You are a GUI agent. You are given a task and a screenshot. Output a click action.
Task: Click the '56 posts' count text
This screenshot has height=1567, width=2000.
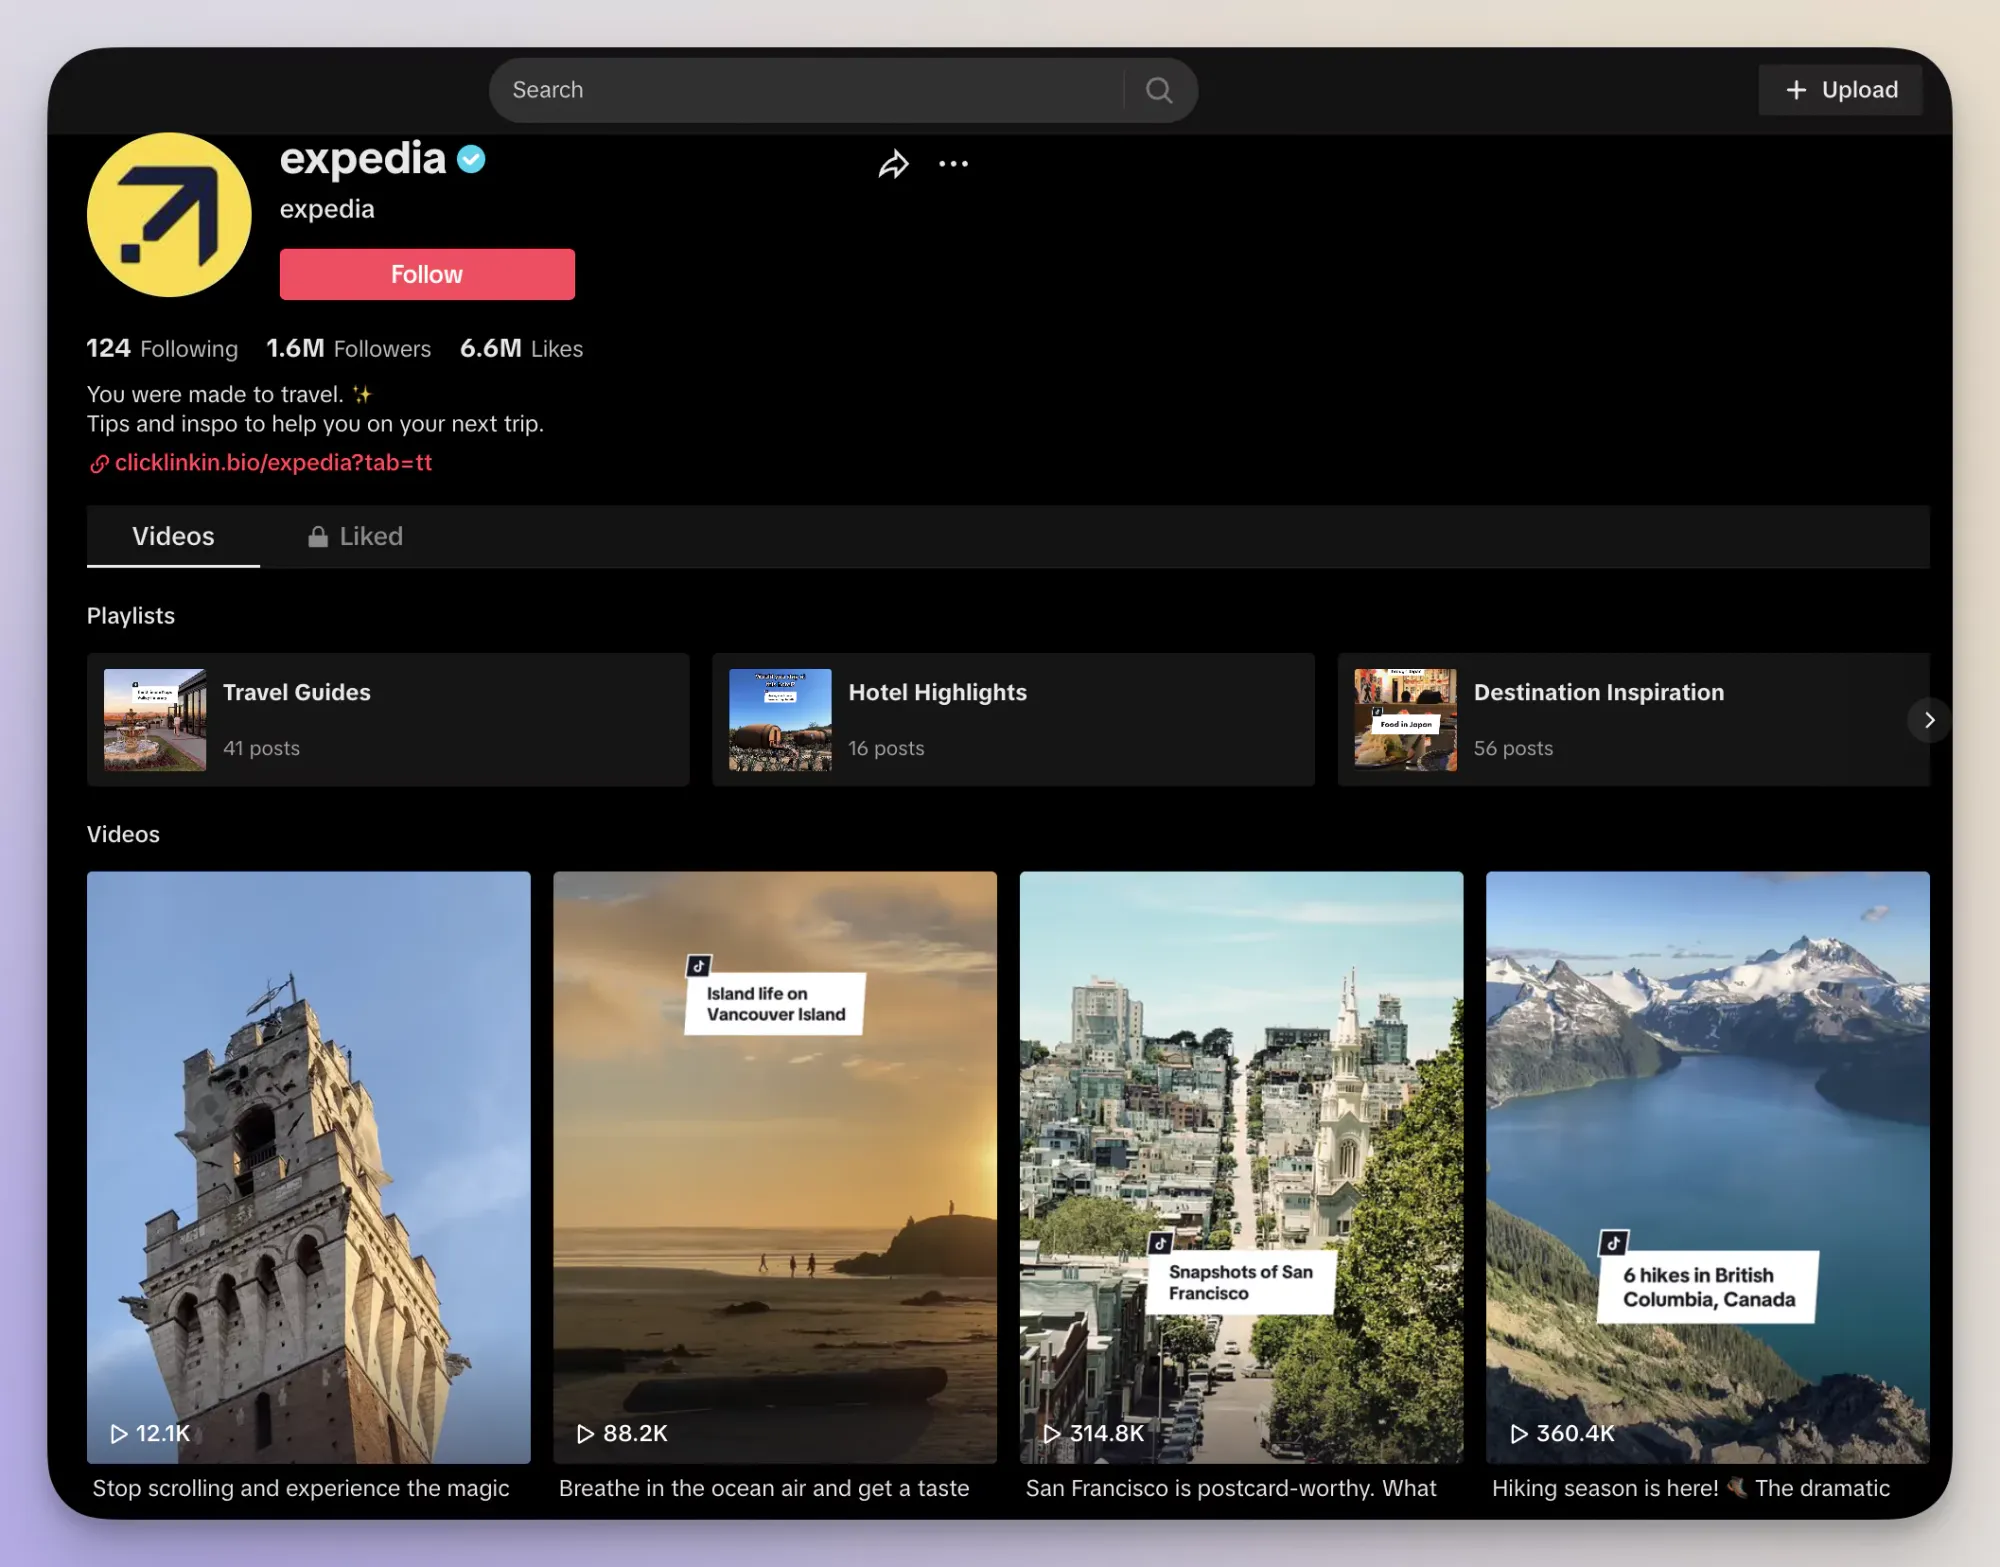(1513, 748)
